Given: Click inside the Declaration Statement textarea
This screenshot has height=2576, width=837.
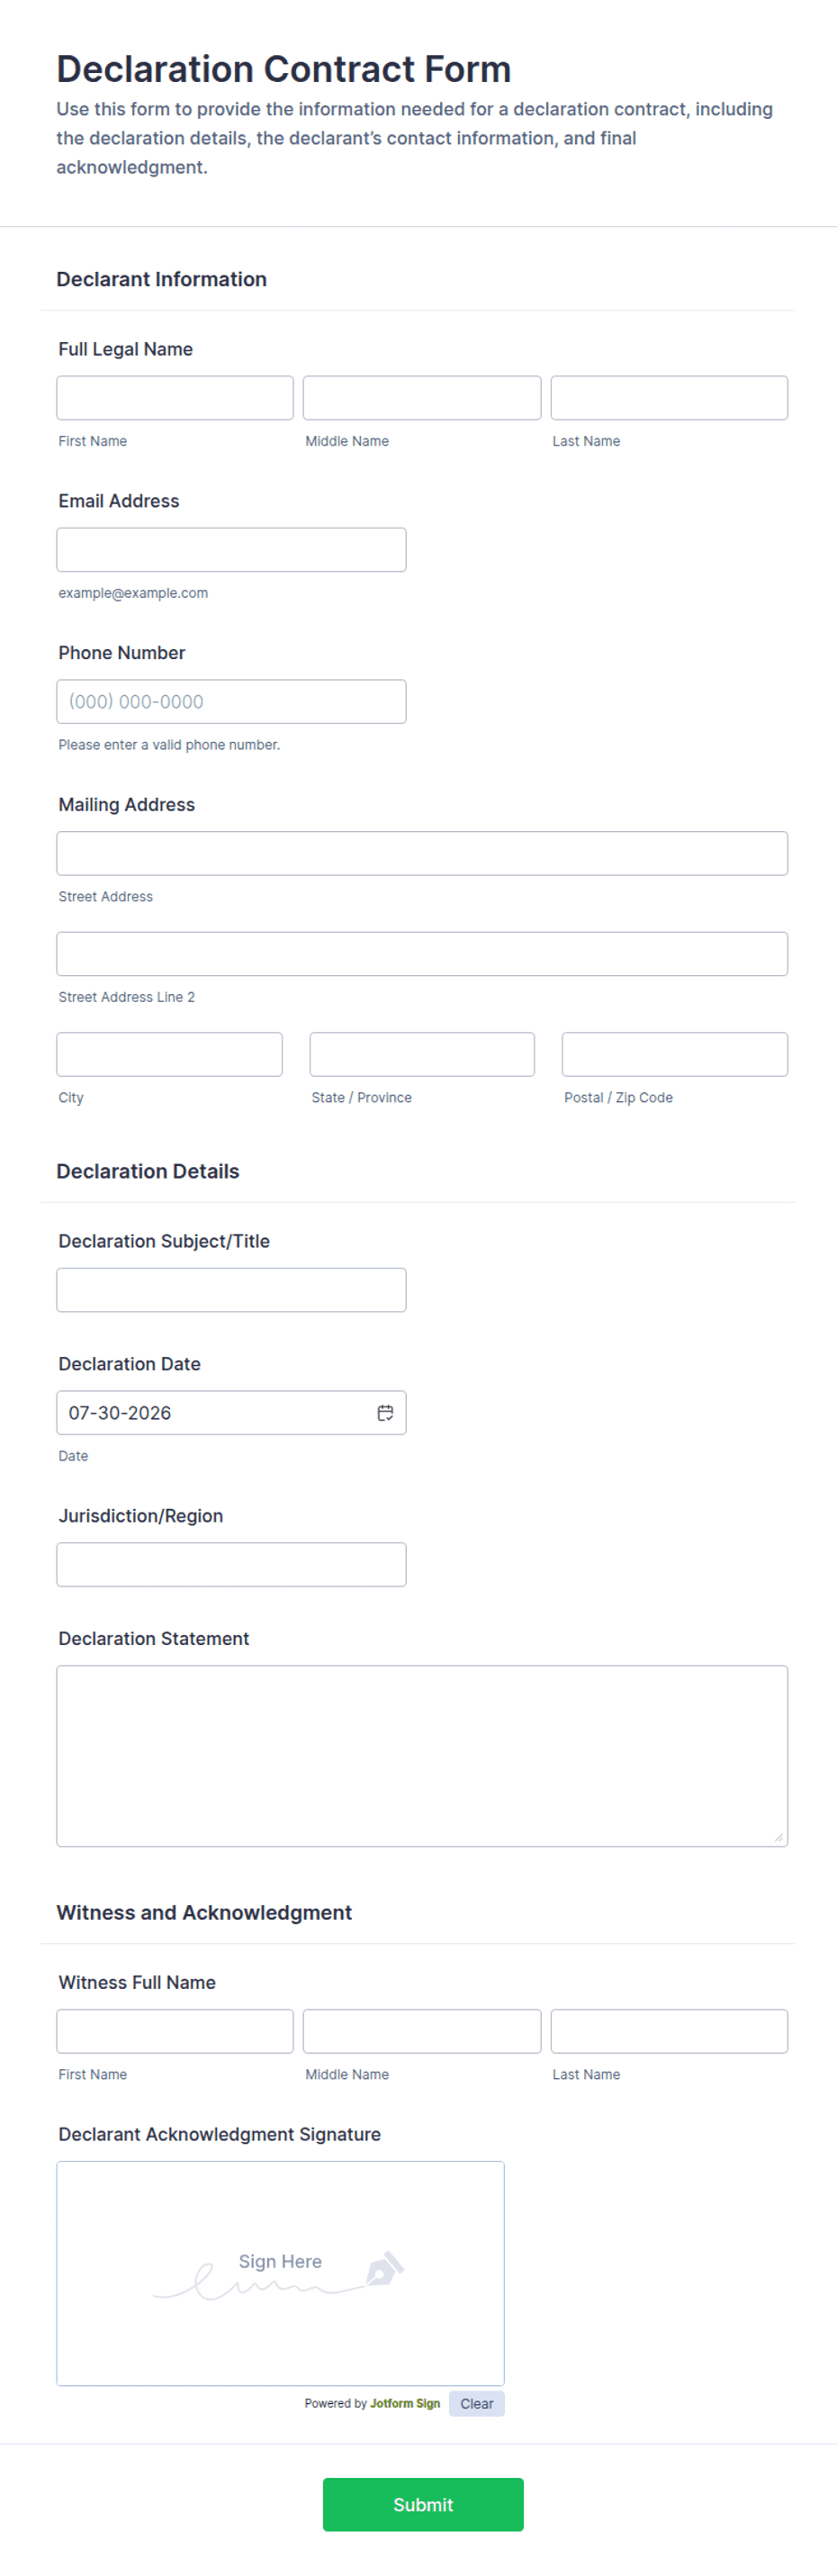Looking at the screenshot, I should point(422,1756).
